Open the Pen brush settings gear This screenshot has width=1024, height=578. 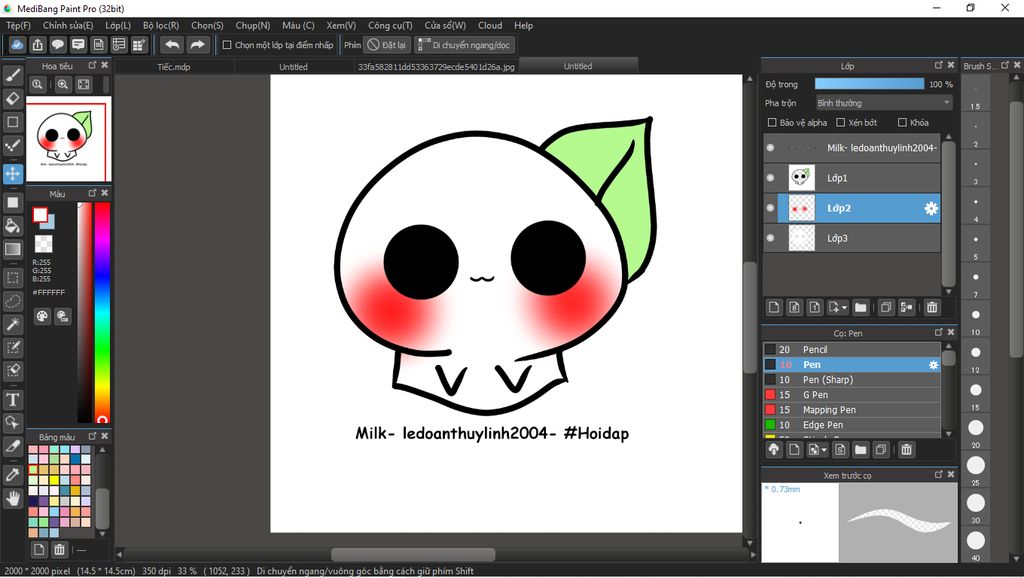pos(933,365)
